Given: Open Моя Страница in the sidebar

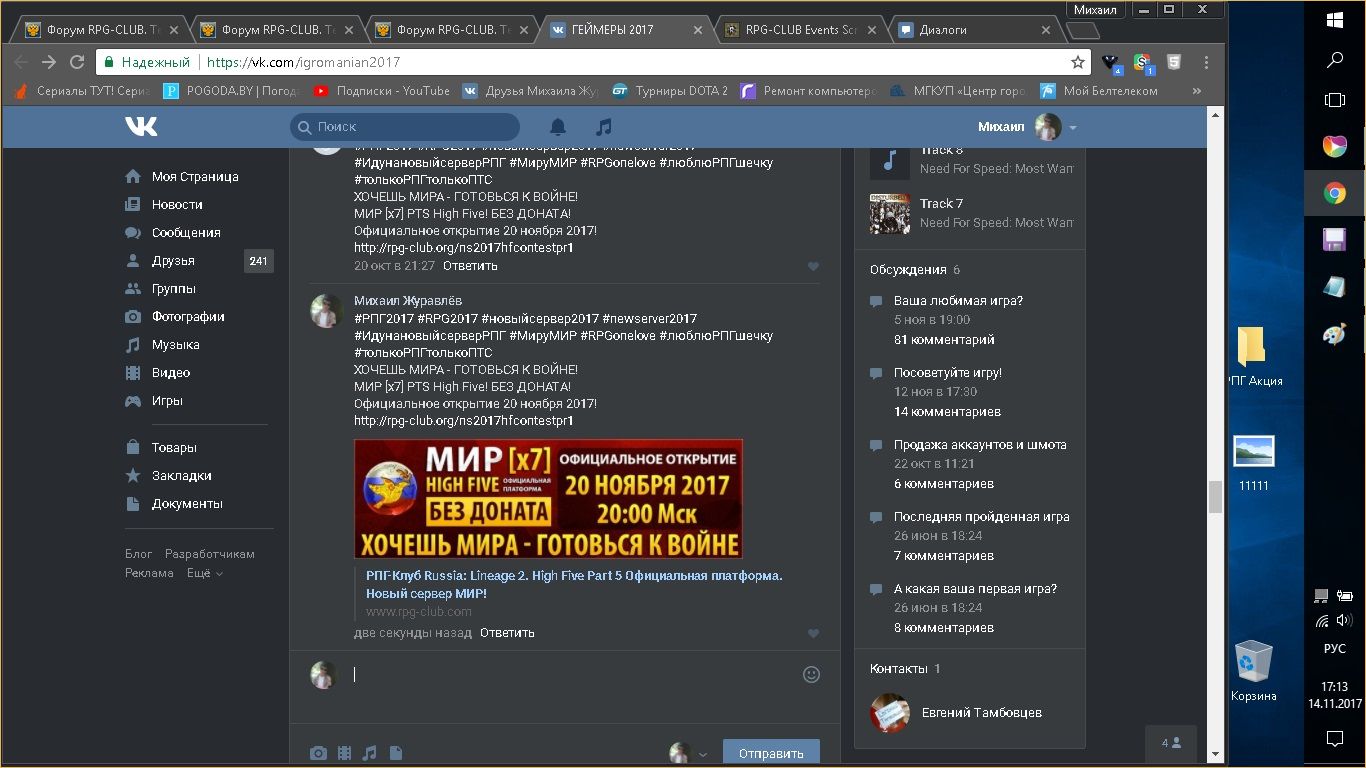Looking at the screenshot, I should point(195,176).
